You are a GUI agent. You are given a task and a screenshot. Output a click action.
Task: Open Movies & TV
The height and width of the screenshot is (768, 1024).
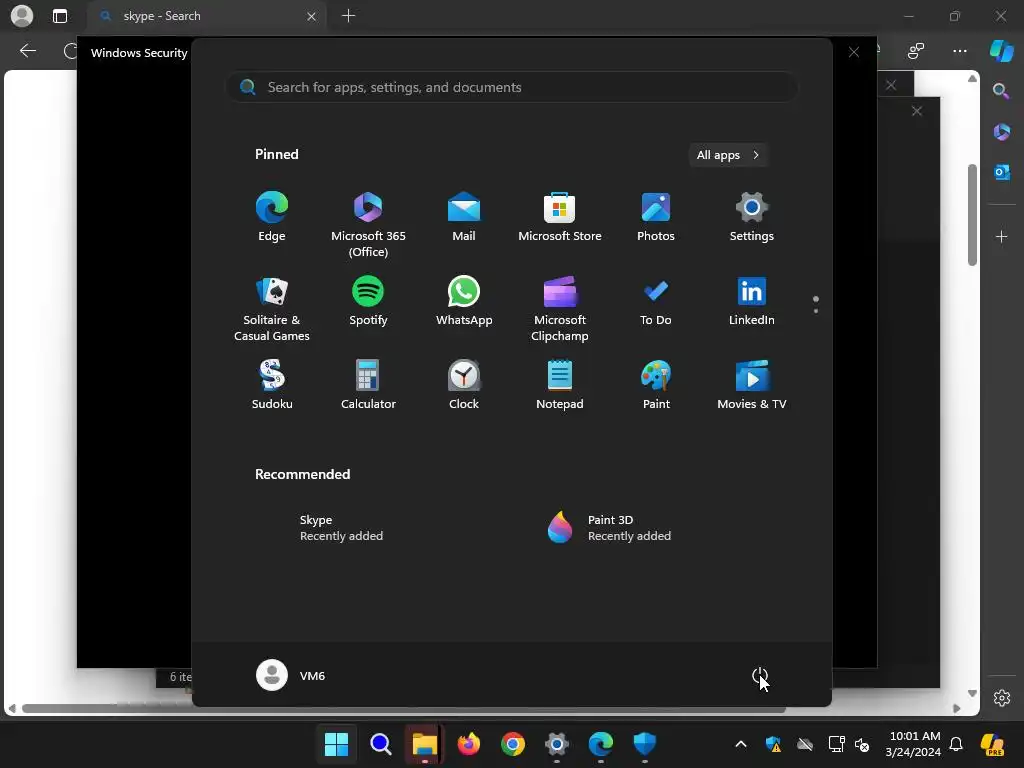[x=752, y=385]
